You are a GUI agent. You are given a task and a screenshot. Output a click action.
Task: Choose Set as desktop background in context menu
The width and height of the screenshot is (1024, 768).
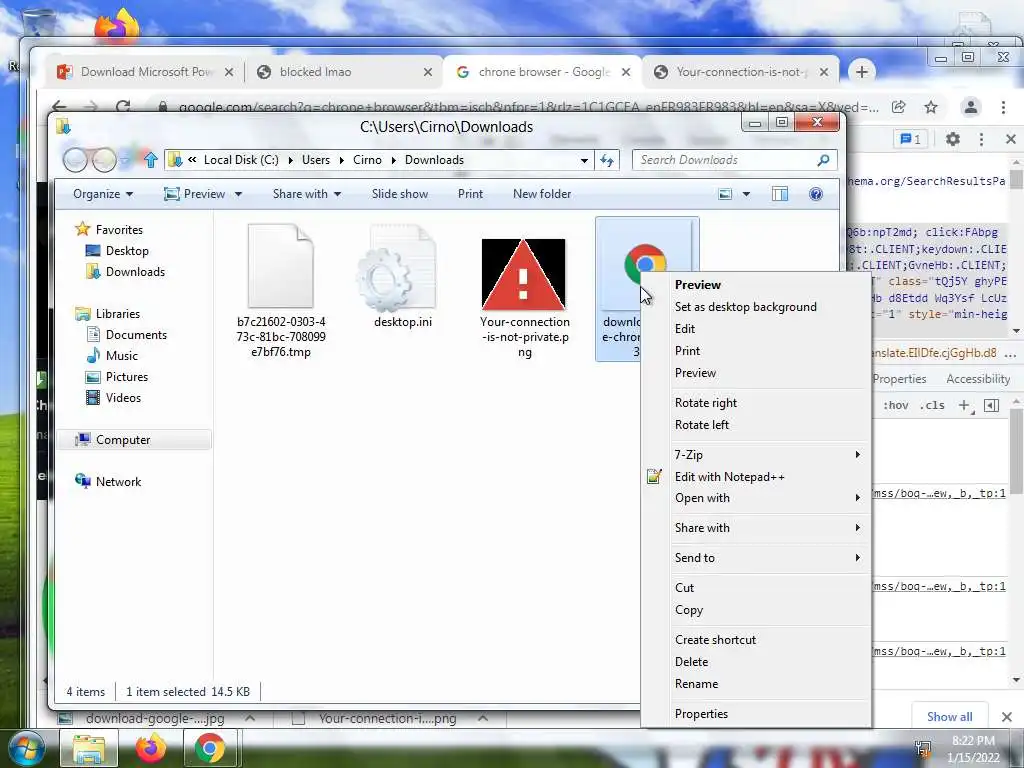pyautogui.click(x=745, y=307)
